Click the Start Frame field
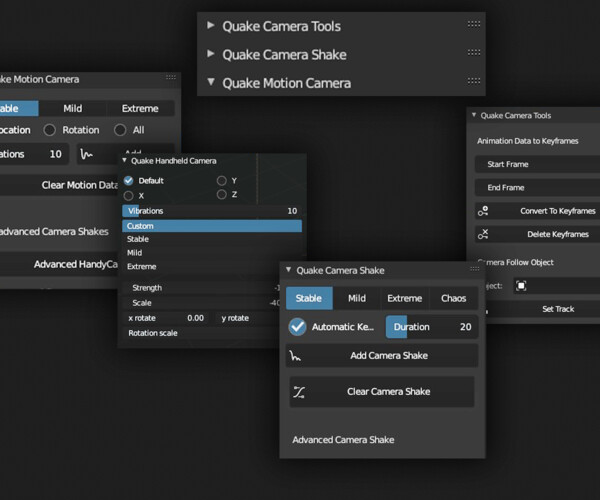 pyautogui.click(x=537, y=164)
